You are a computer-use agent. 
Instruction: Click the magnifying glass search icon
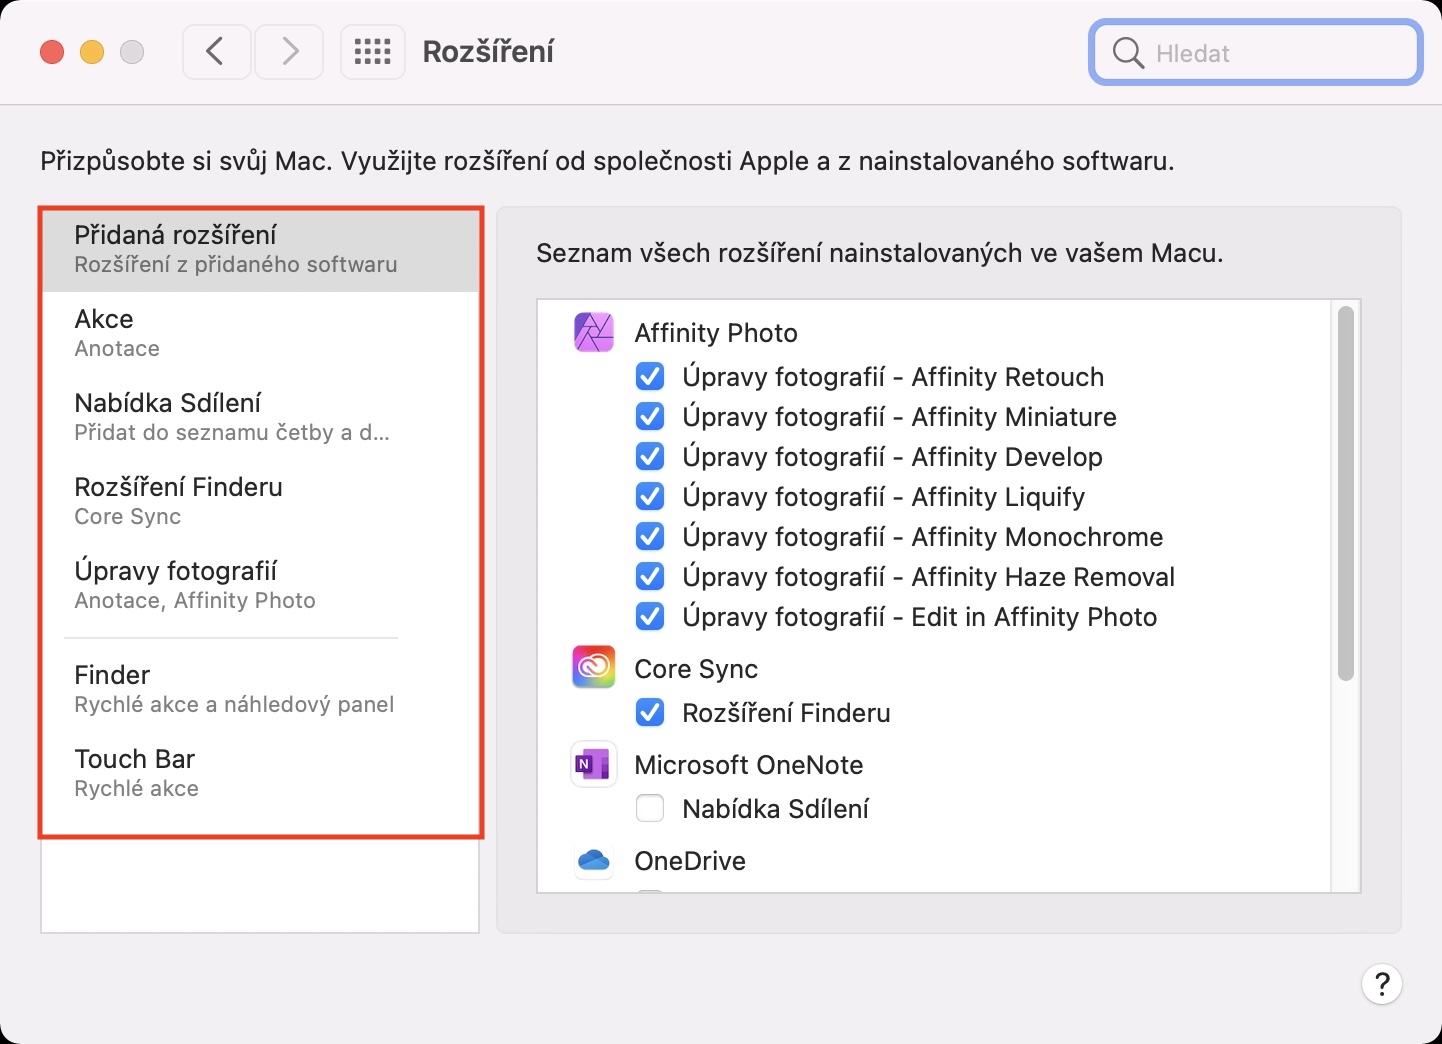coord(1128,53)
